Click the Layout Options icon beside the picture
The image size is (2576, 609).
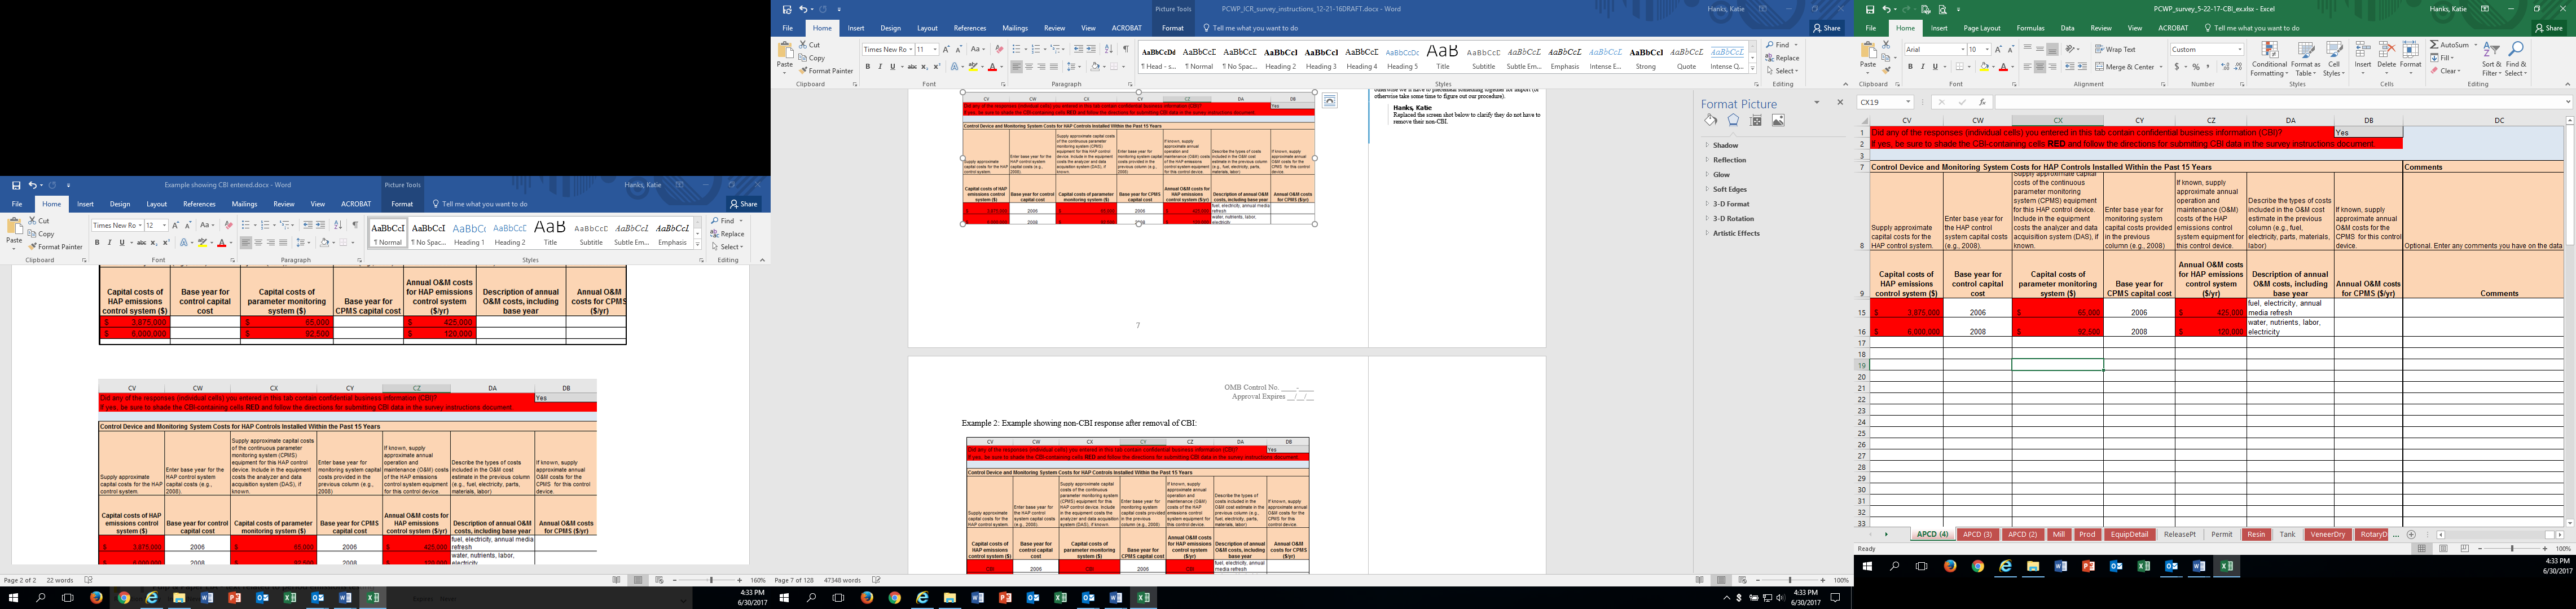[x=1329, y=101]
